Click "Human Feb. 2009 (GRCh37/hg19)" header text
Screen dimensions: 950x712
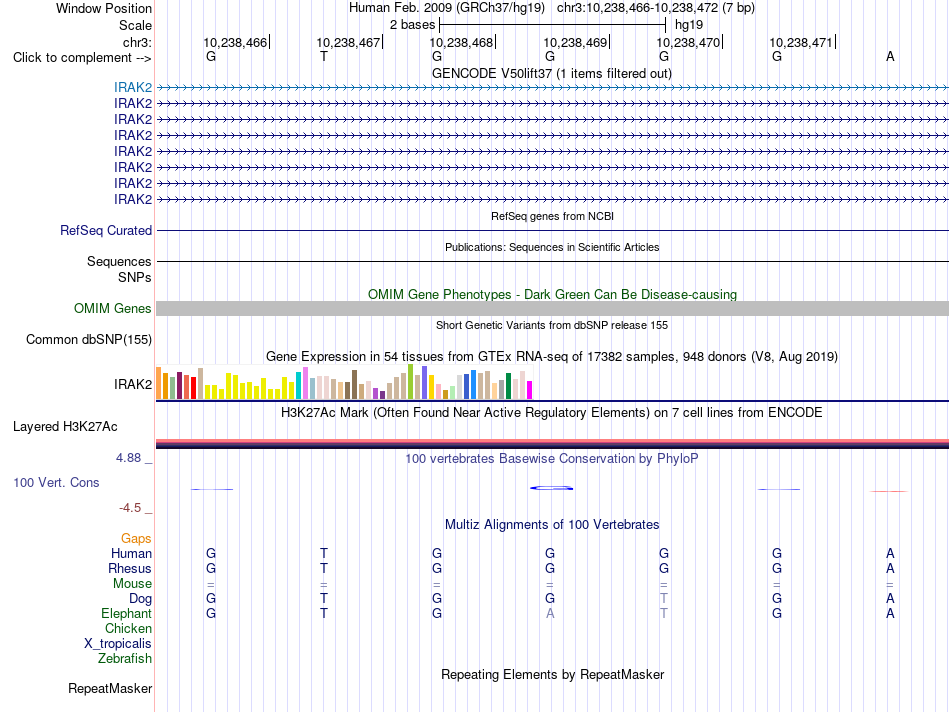click(x=447, y=8)
